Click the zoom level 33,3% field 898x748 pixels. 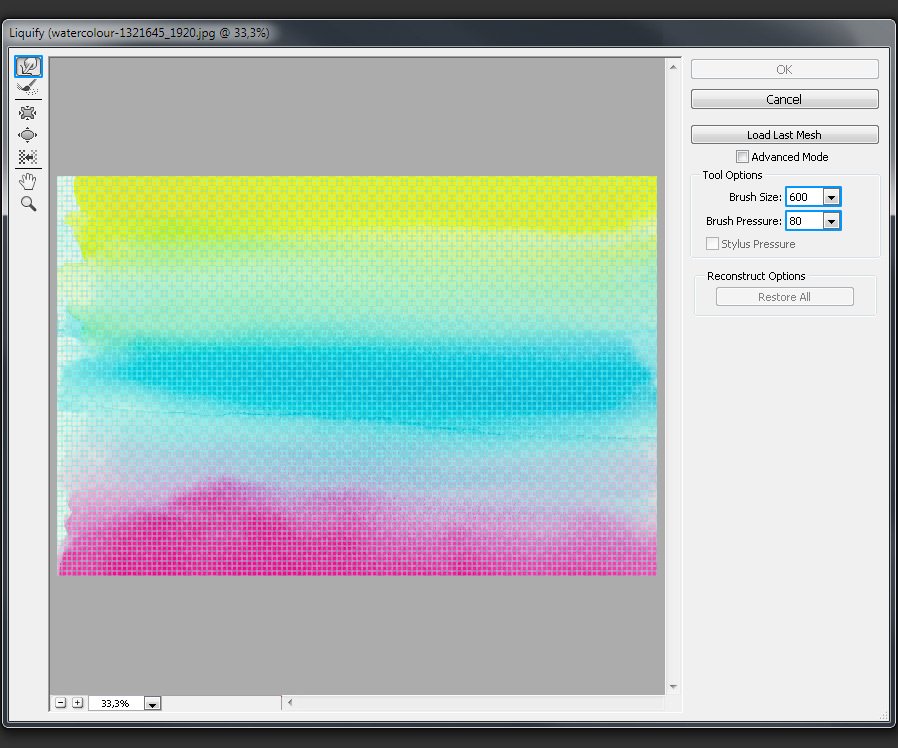tap(116, 703)
